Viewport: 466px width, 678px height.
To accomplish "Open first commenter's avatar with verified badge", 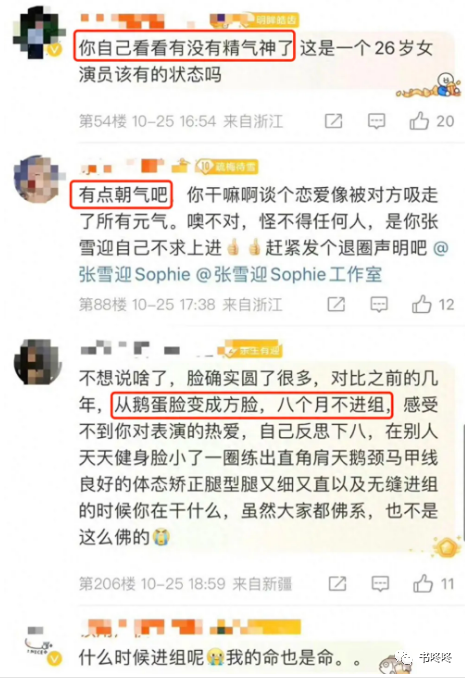I will [x=38, y=33].
